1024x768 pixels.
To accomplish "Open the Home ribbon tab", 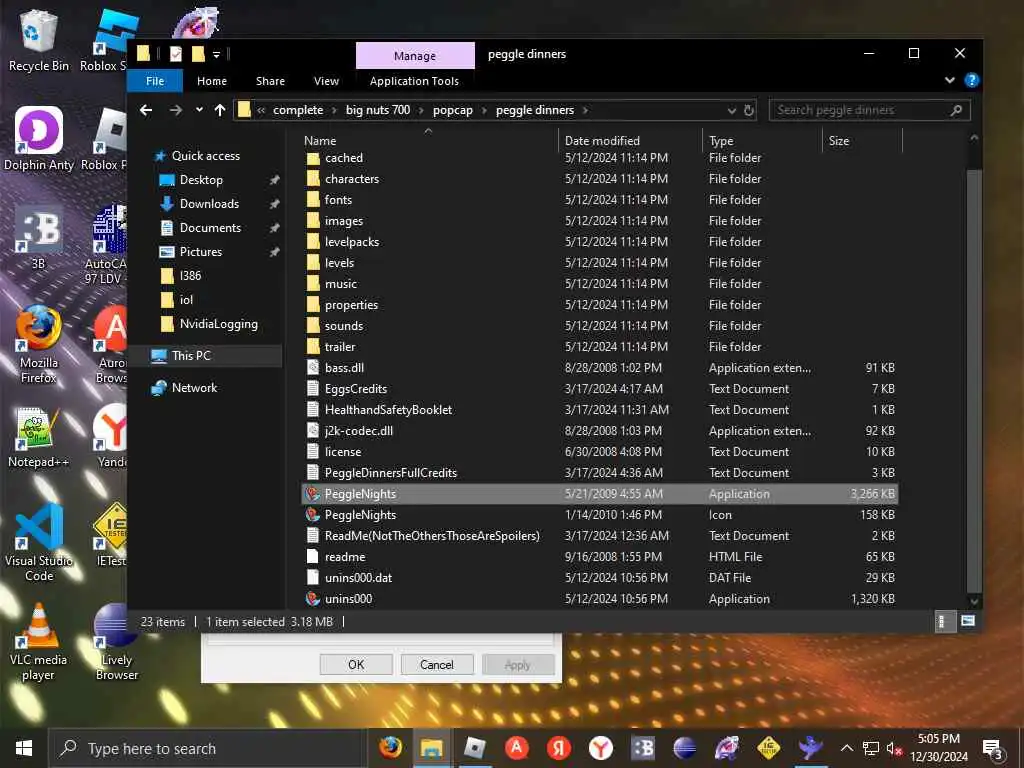I will pyautogui.click(x=212, y=81).
